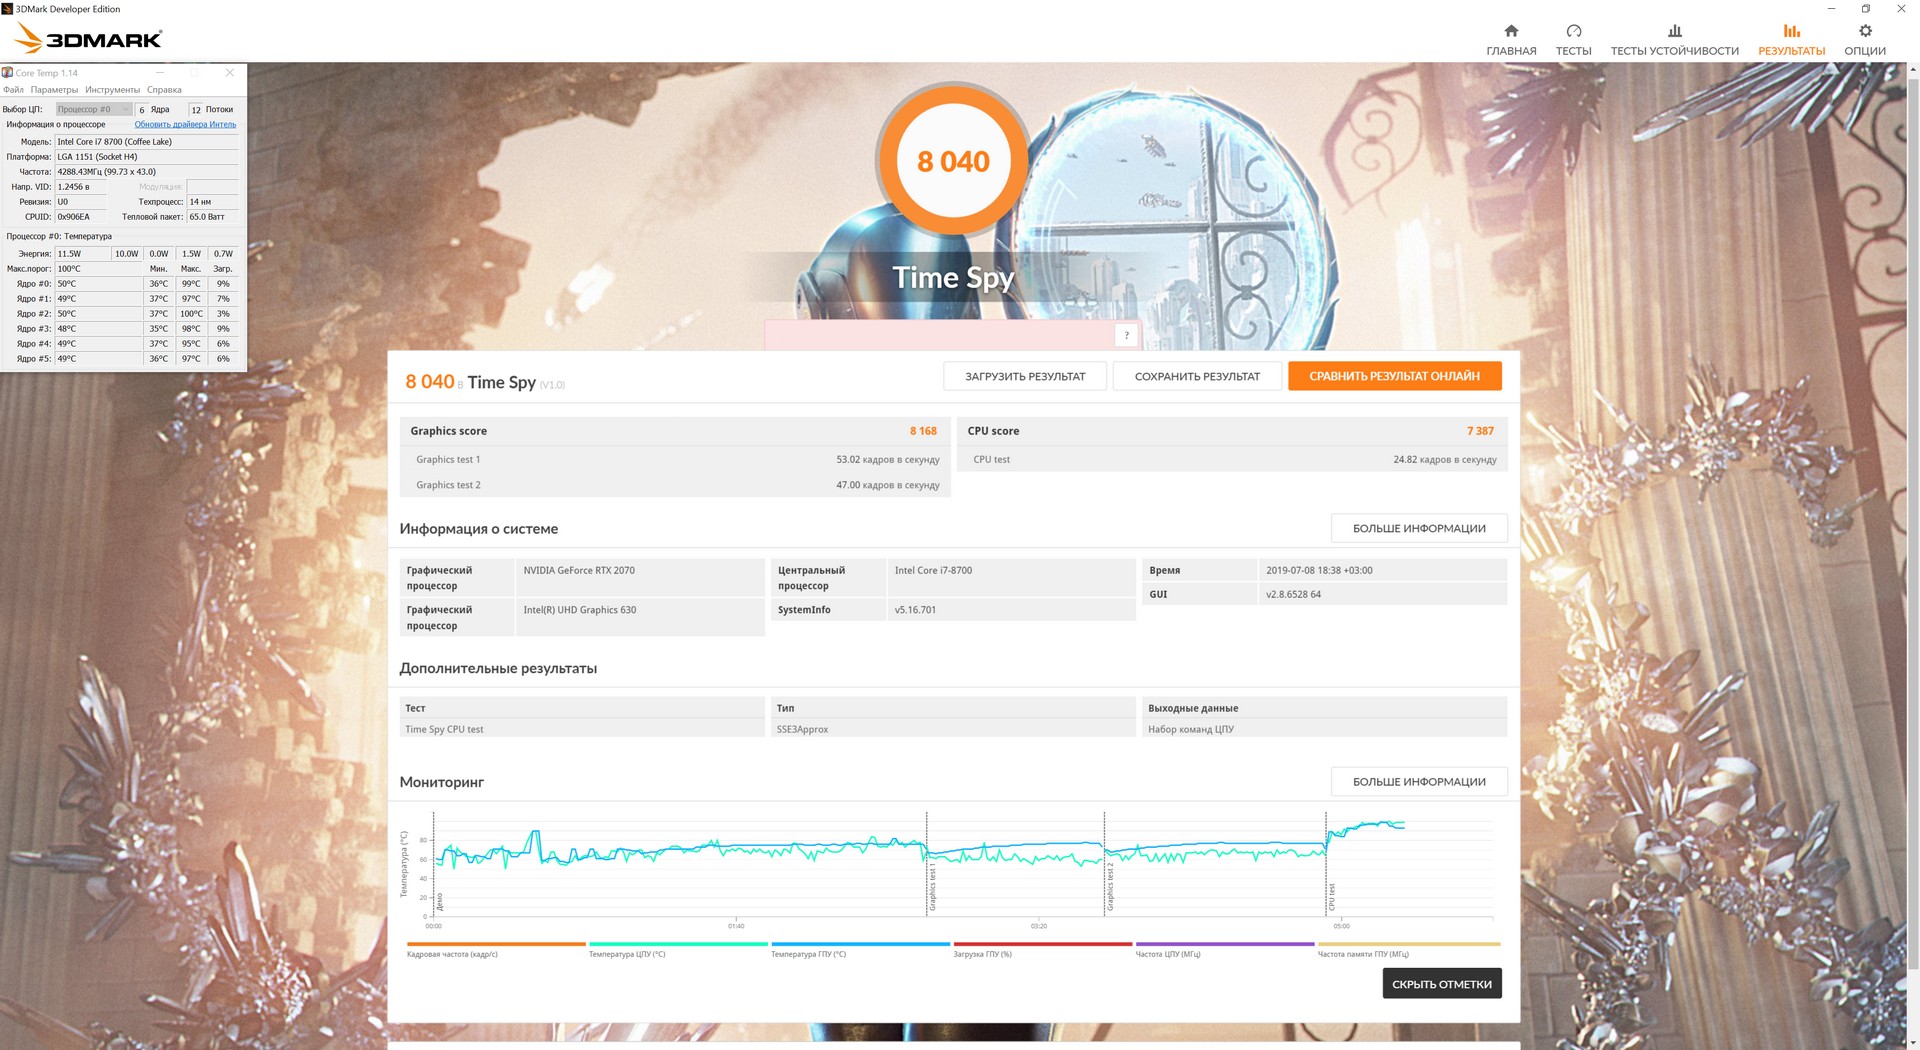1920x1050 pixels.
Task: Click Ядро #0 temperature row
Action: click(122, 284)
